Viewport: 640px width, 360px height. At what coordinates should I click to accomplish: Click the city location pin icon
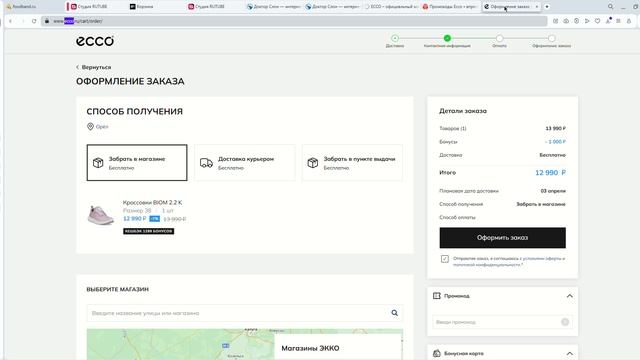pos(90,127)
